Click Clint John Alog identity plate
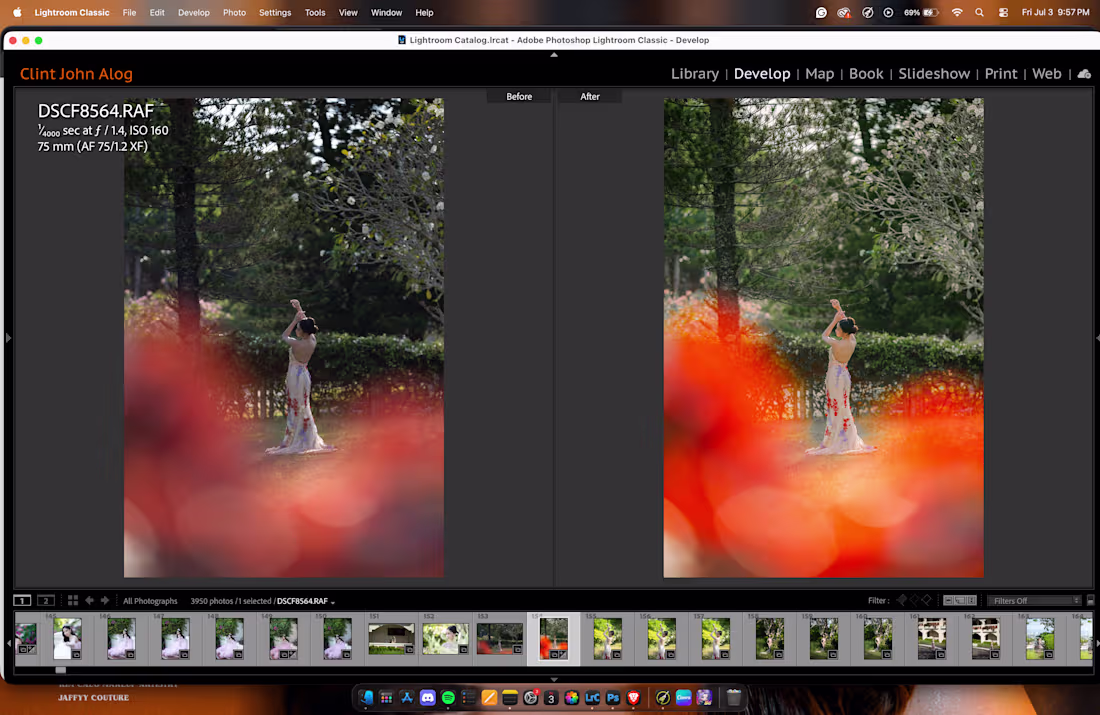This screenshot has height=715, width=1100. coord(76,74)
